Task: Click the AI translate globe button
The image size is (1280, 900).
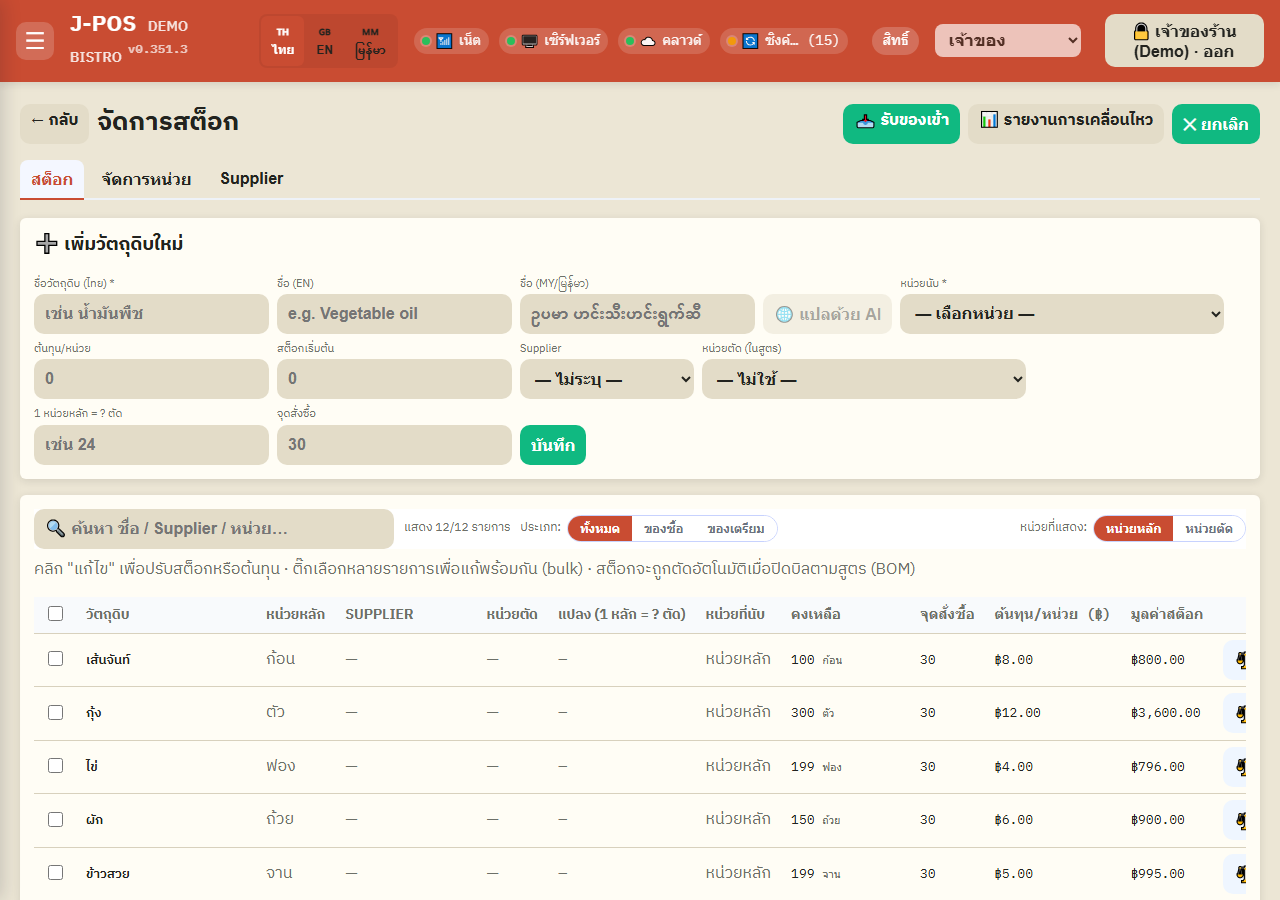Action: coord(827,314)
